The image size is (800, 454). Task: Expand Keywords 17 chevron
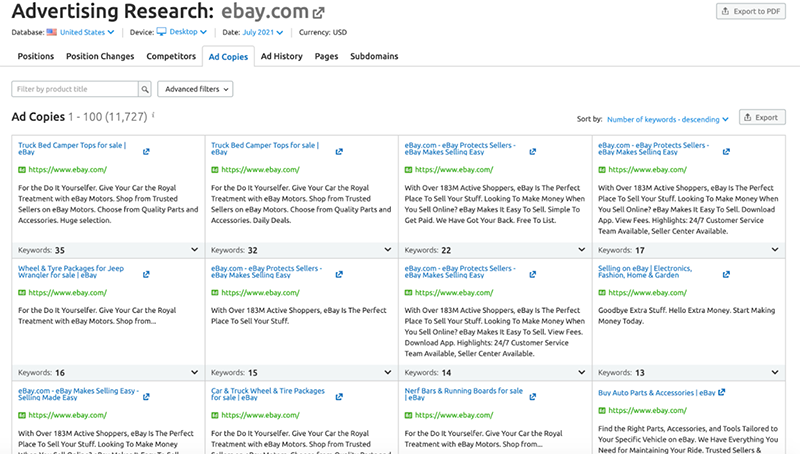pos(775,249)
